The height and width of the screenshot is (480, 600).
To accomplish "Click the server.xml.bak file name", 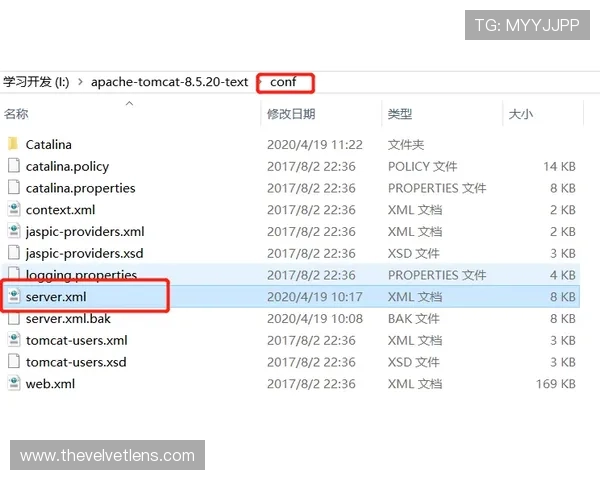I will coord(68,318).
